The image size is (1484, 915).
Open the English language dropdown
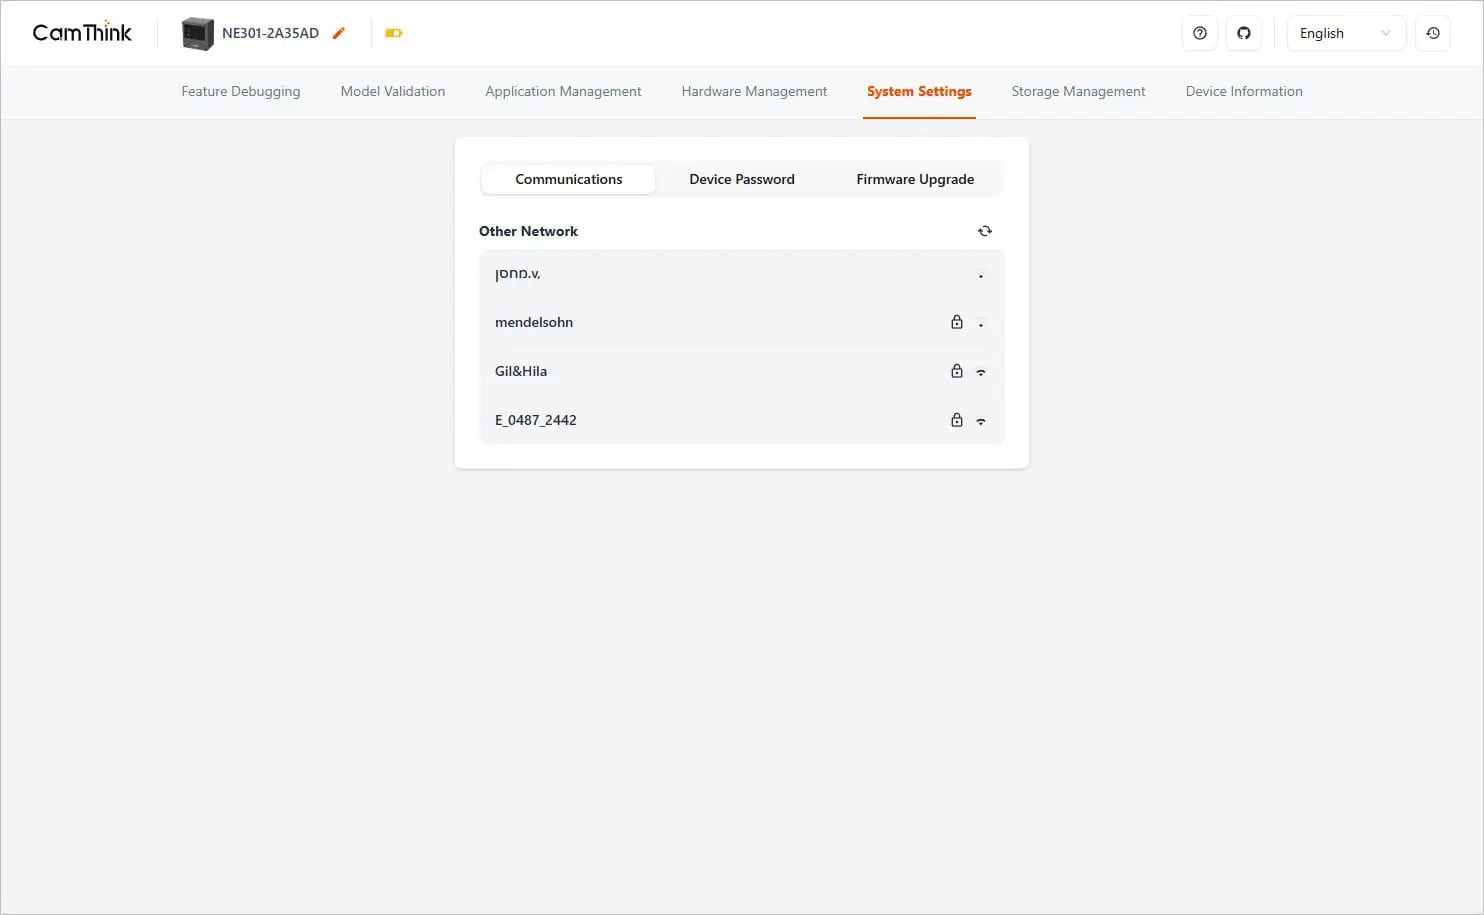pyautogui.click(x=1346, y=33)
